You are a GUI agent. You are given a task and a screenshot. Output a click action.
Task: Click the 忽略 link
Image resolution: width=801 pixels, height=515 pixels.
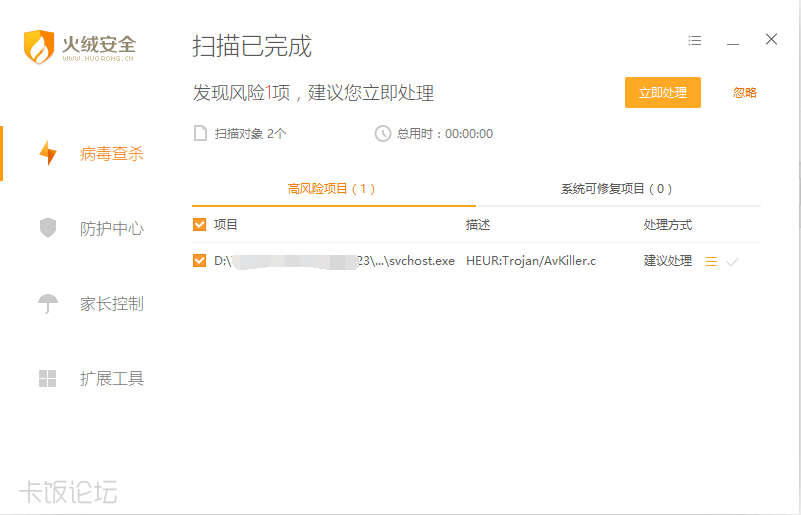tap(744, 93)
